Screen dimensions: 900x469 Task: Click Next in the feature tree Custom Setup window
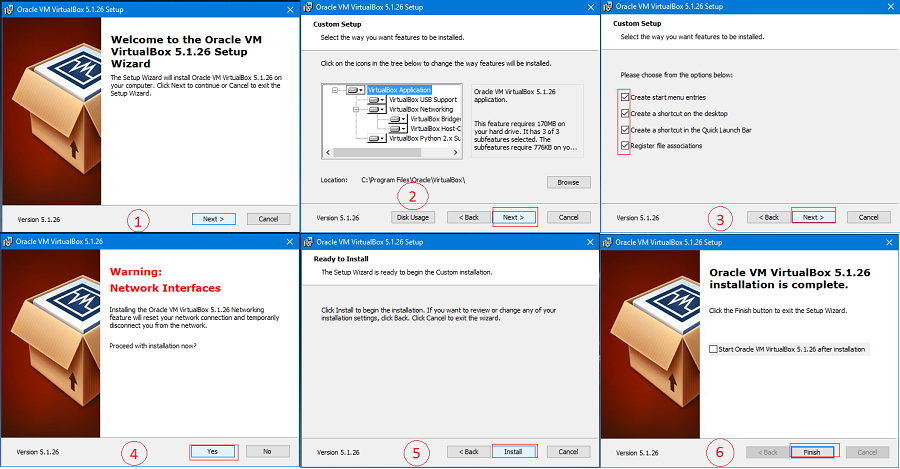[514, 218]
